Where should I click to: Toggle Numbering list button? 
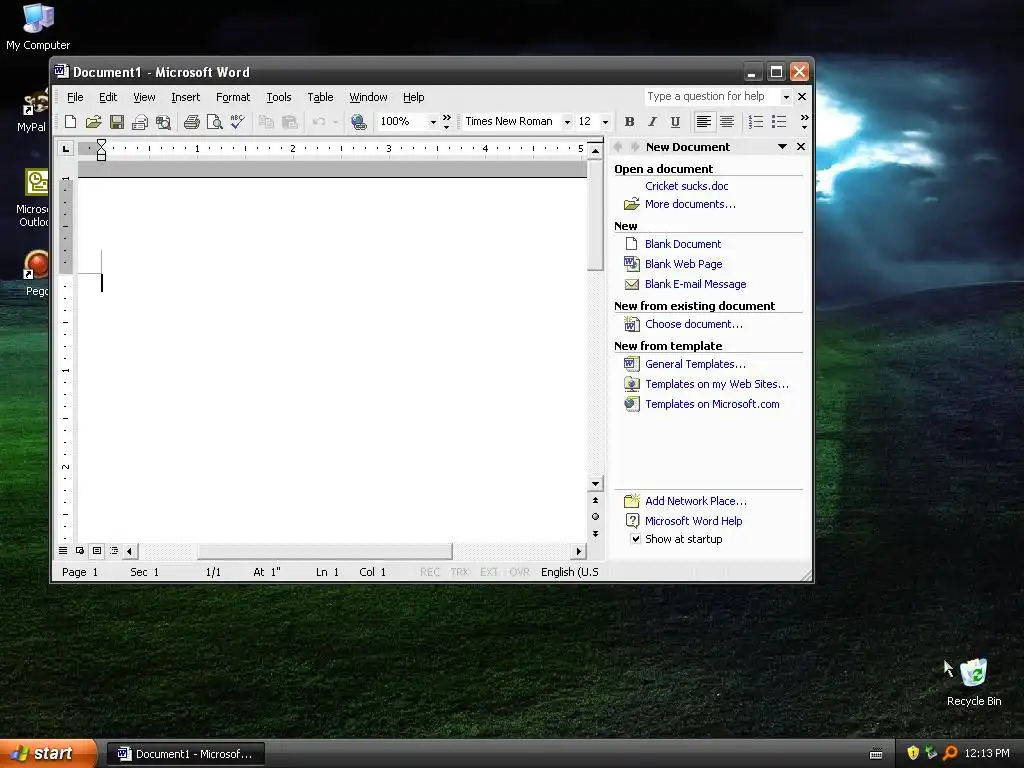(756, 121)
